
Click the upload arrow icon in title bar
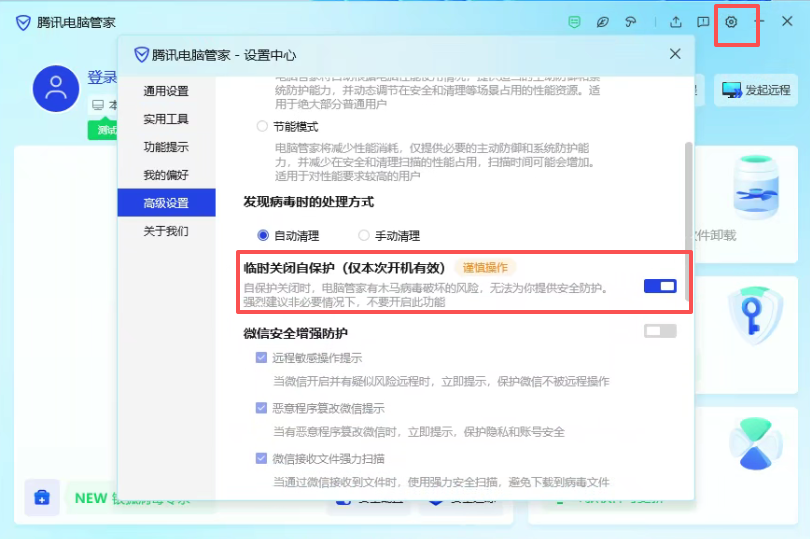tap(676, 21)
